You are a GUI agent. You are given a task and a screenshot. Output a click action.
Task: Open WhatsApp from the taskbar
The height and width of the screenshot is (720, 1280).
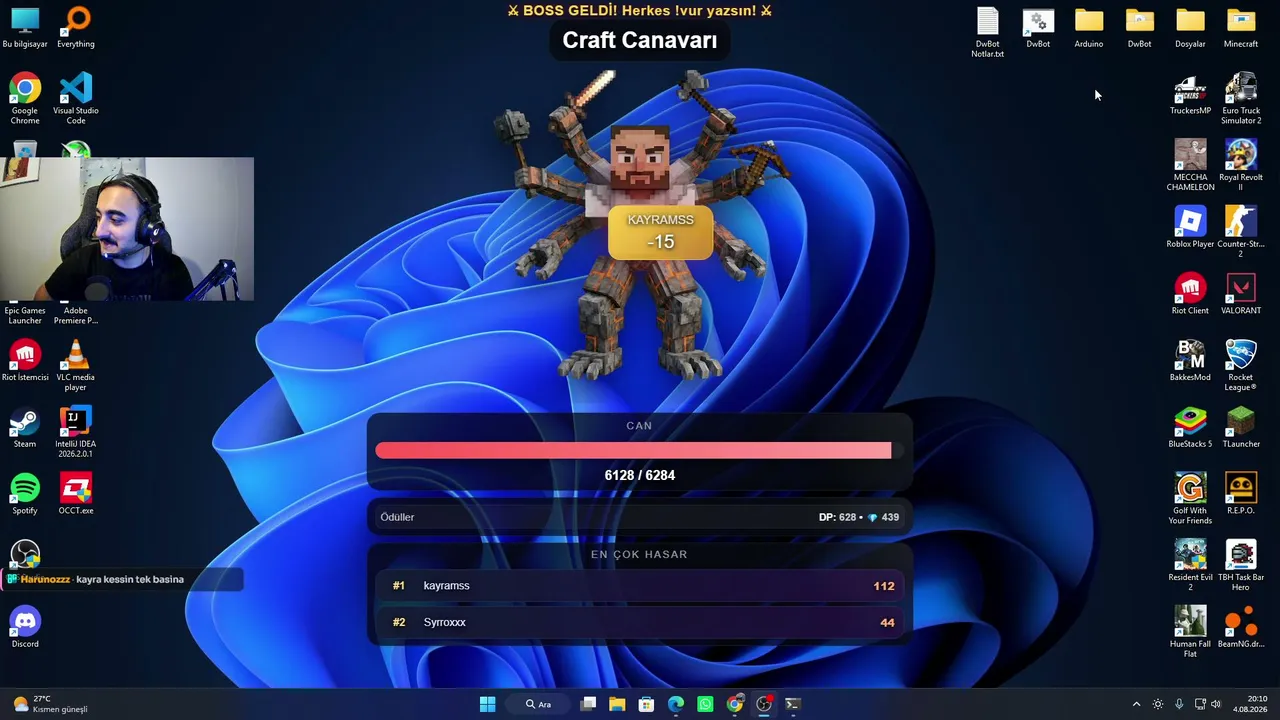click(x=705, y=704)
